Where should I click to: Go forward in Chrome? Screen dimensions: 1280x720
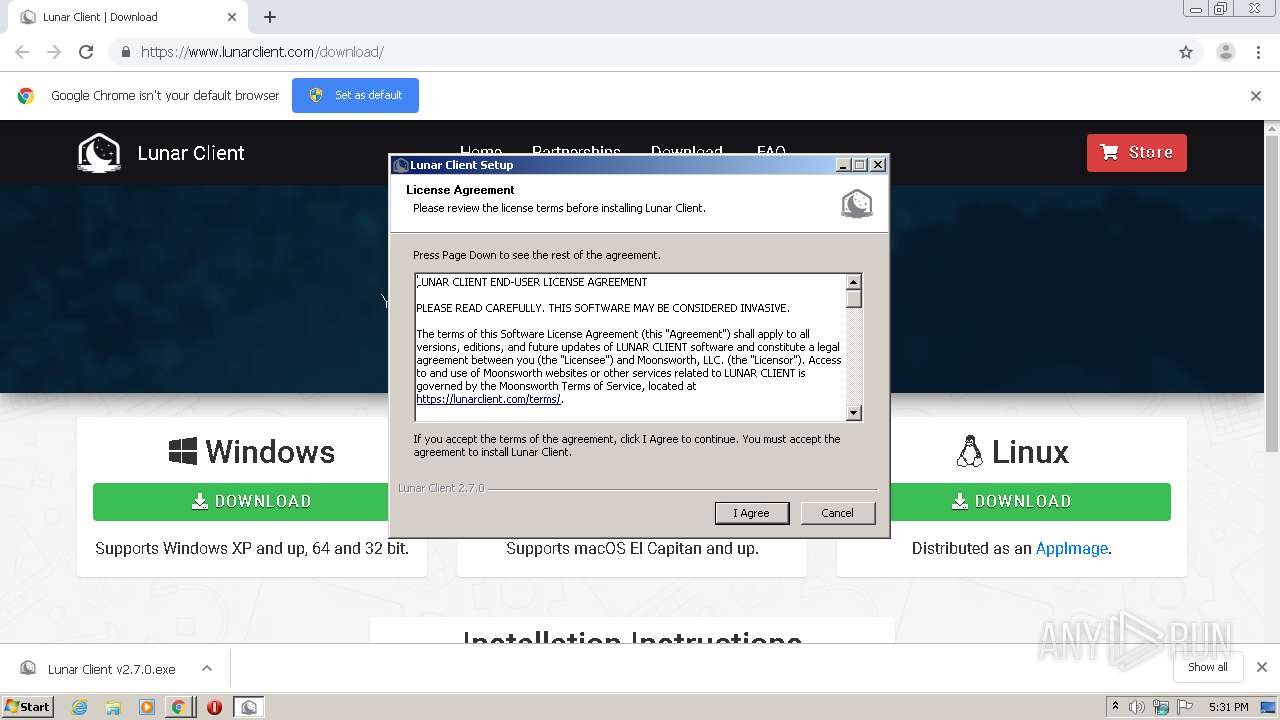click(x=54, y=52)
